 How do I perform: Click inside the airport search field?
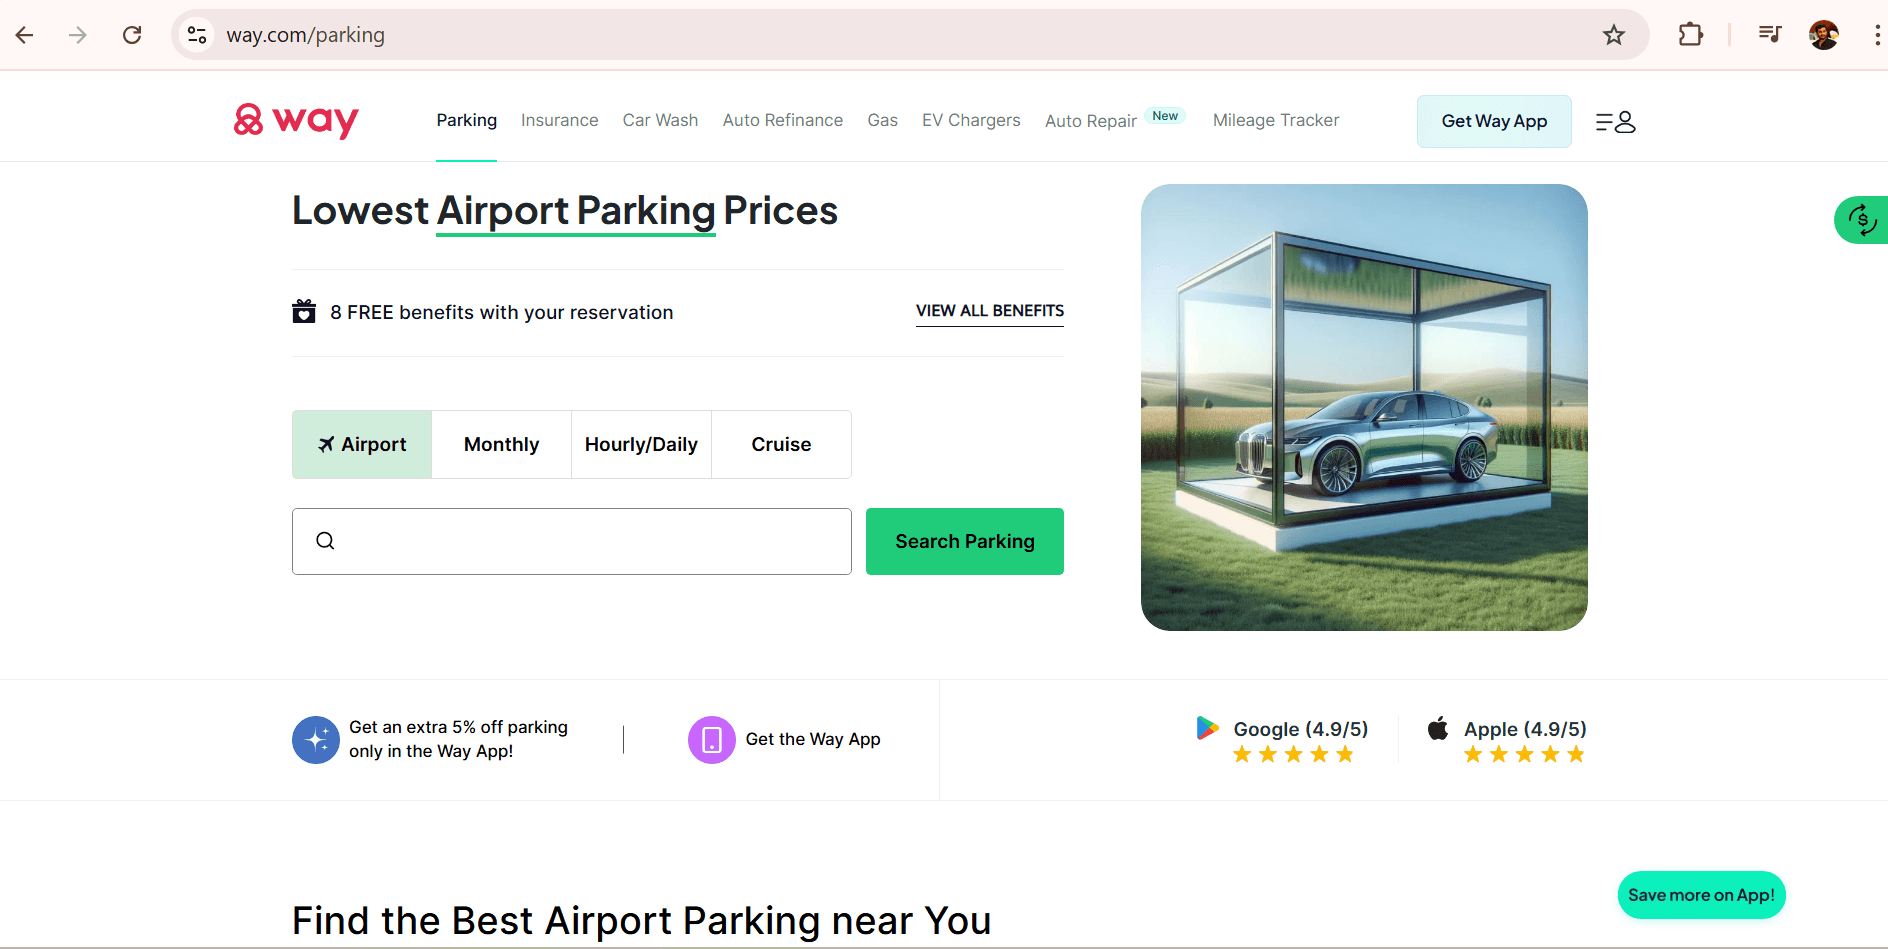point(572,541)
